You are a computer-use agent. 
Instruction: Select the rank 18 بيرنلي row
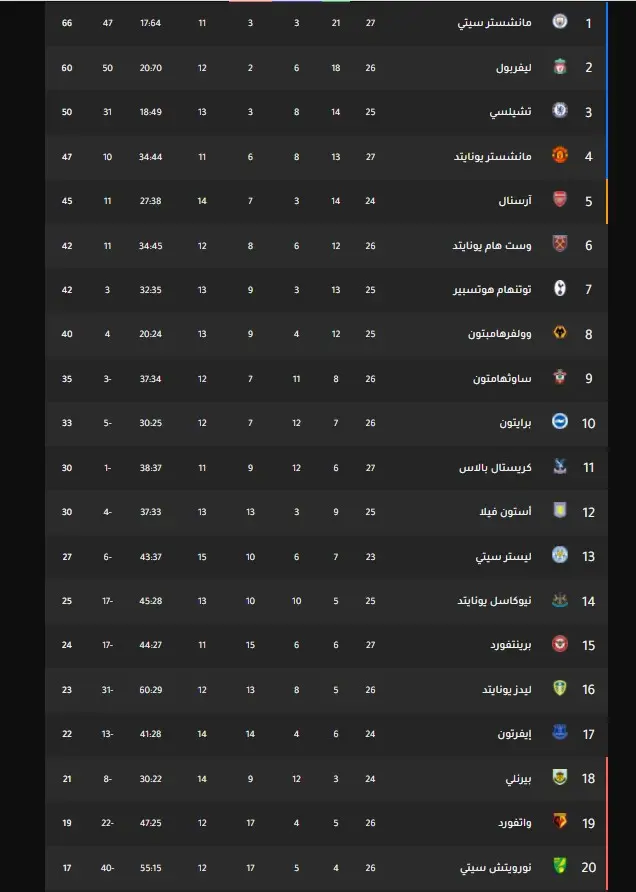[x=326, y=779]
